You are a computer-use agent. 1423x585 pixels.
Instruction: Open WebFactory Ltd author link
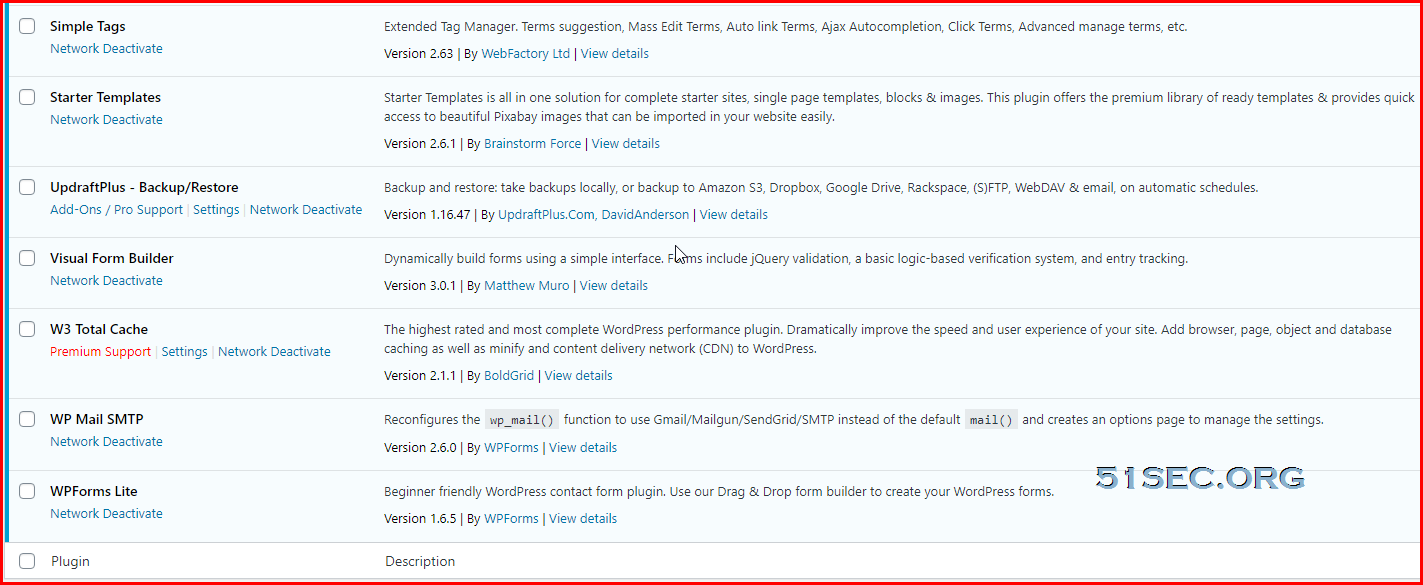pyautogui.click(x=526, y=53)
